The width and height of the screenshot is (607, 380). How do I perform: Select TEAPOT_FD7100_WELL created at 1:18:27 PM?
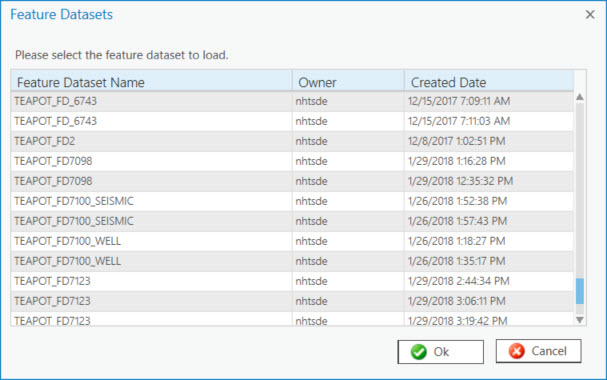click(x=292, y=241)
